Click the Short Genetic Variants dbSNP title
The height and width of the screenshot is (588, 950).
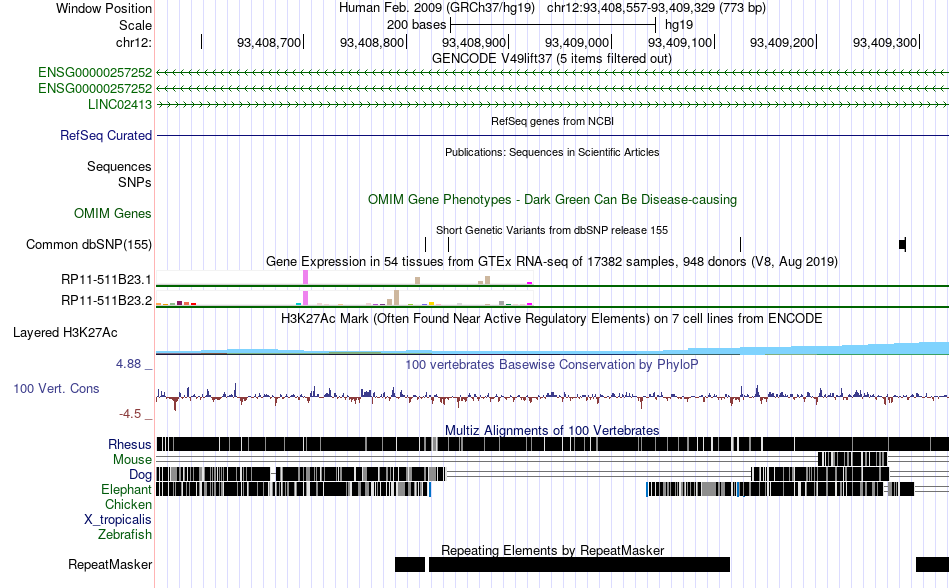[x=552, y=230]
